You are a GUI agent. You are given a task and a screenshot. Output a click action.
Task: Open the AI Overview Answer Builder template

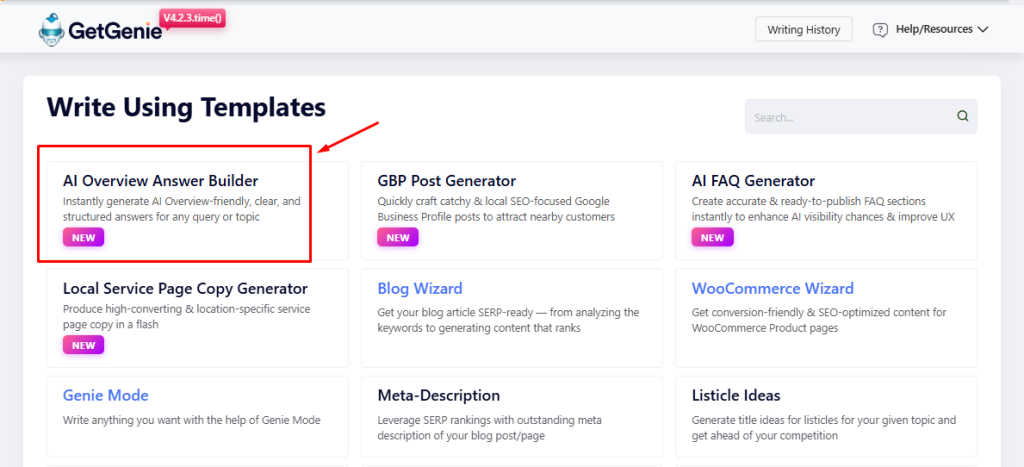[x=160, y=181]
